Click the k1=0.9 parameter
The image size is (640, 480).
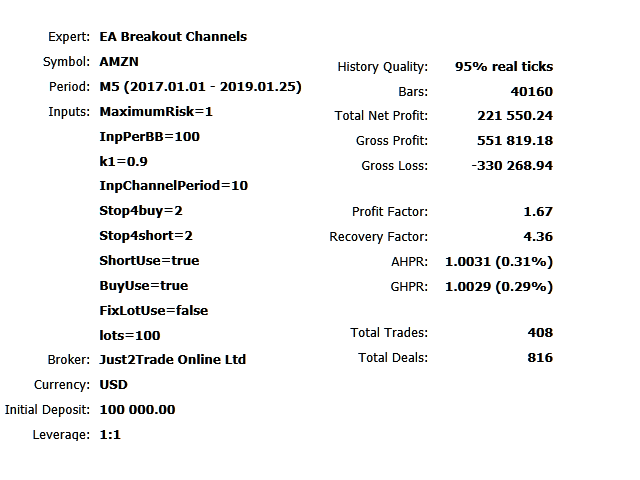123,161
